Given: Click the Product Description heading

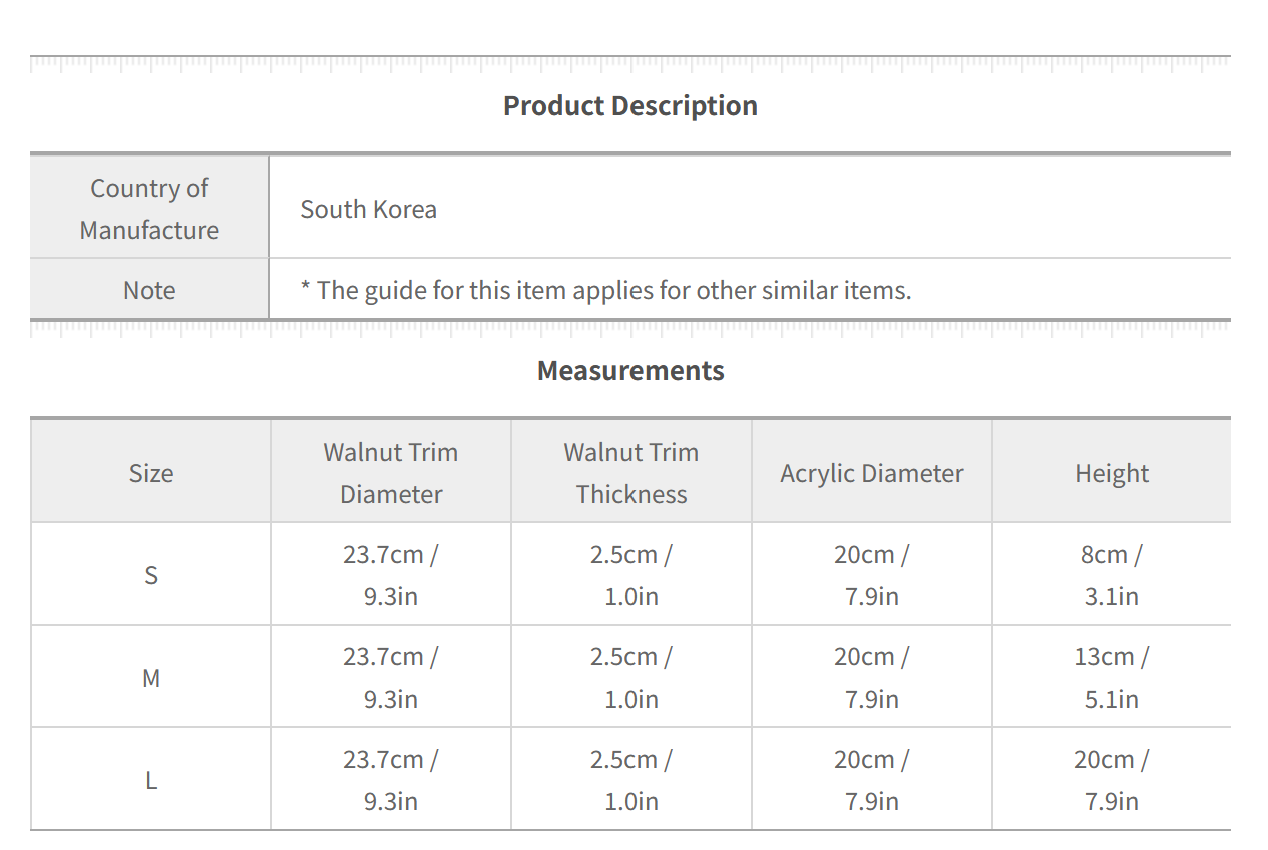Looking at the screenshot, I should tap(630, 106).
